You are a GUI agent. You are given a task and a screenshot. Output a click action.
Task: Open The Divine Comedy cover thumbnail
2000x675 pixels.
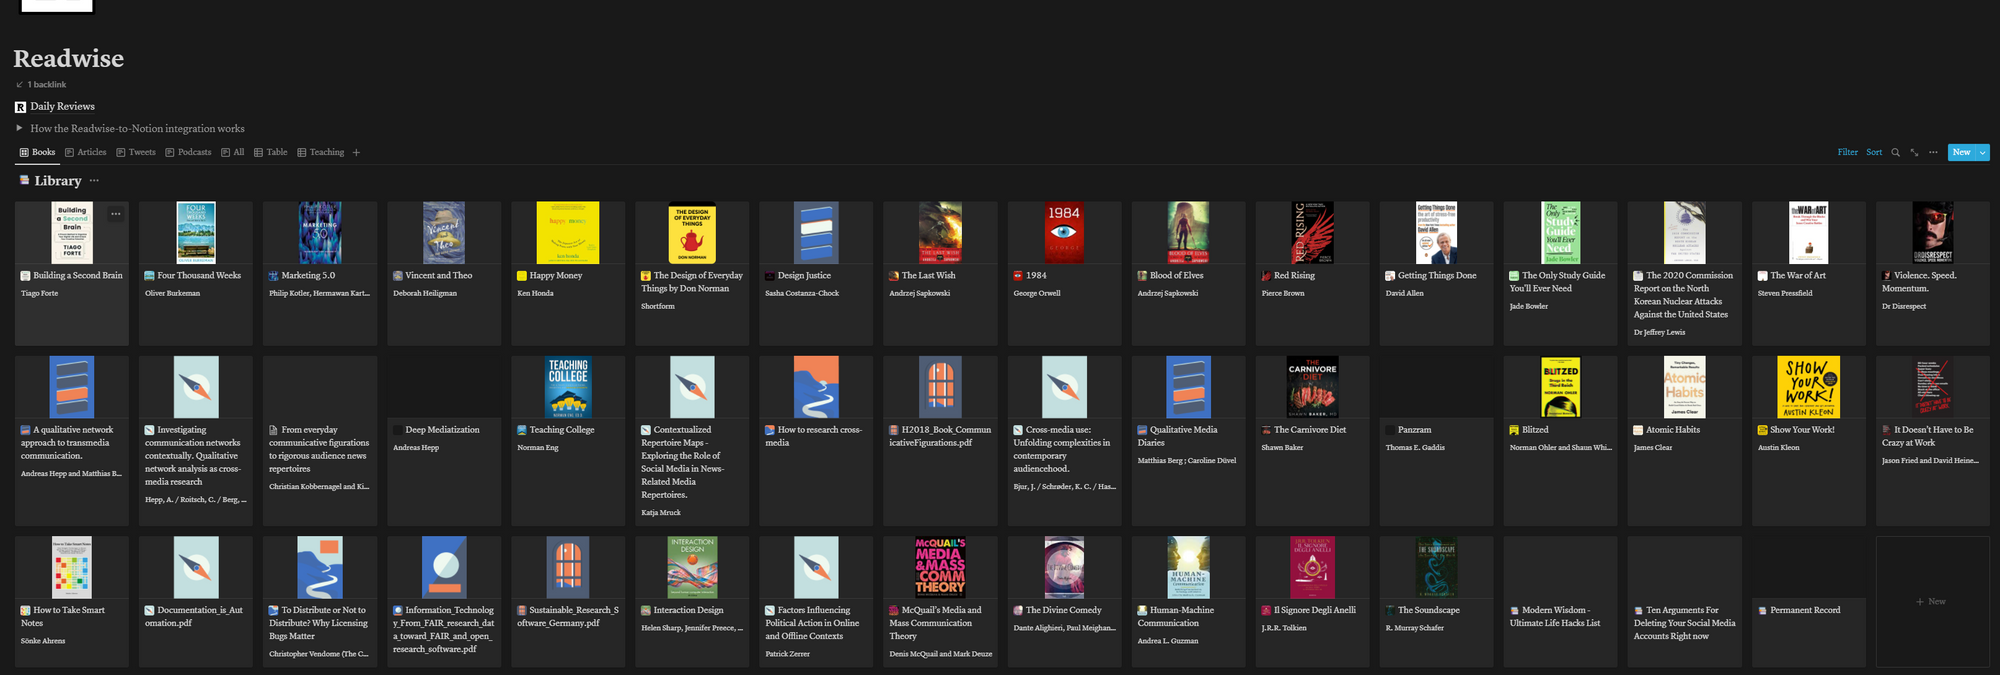coord(1064,567)
